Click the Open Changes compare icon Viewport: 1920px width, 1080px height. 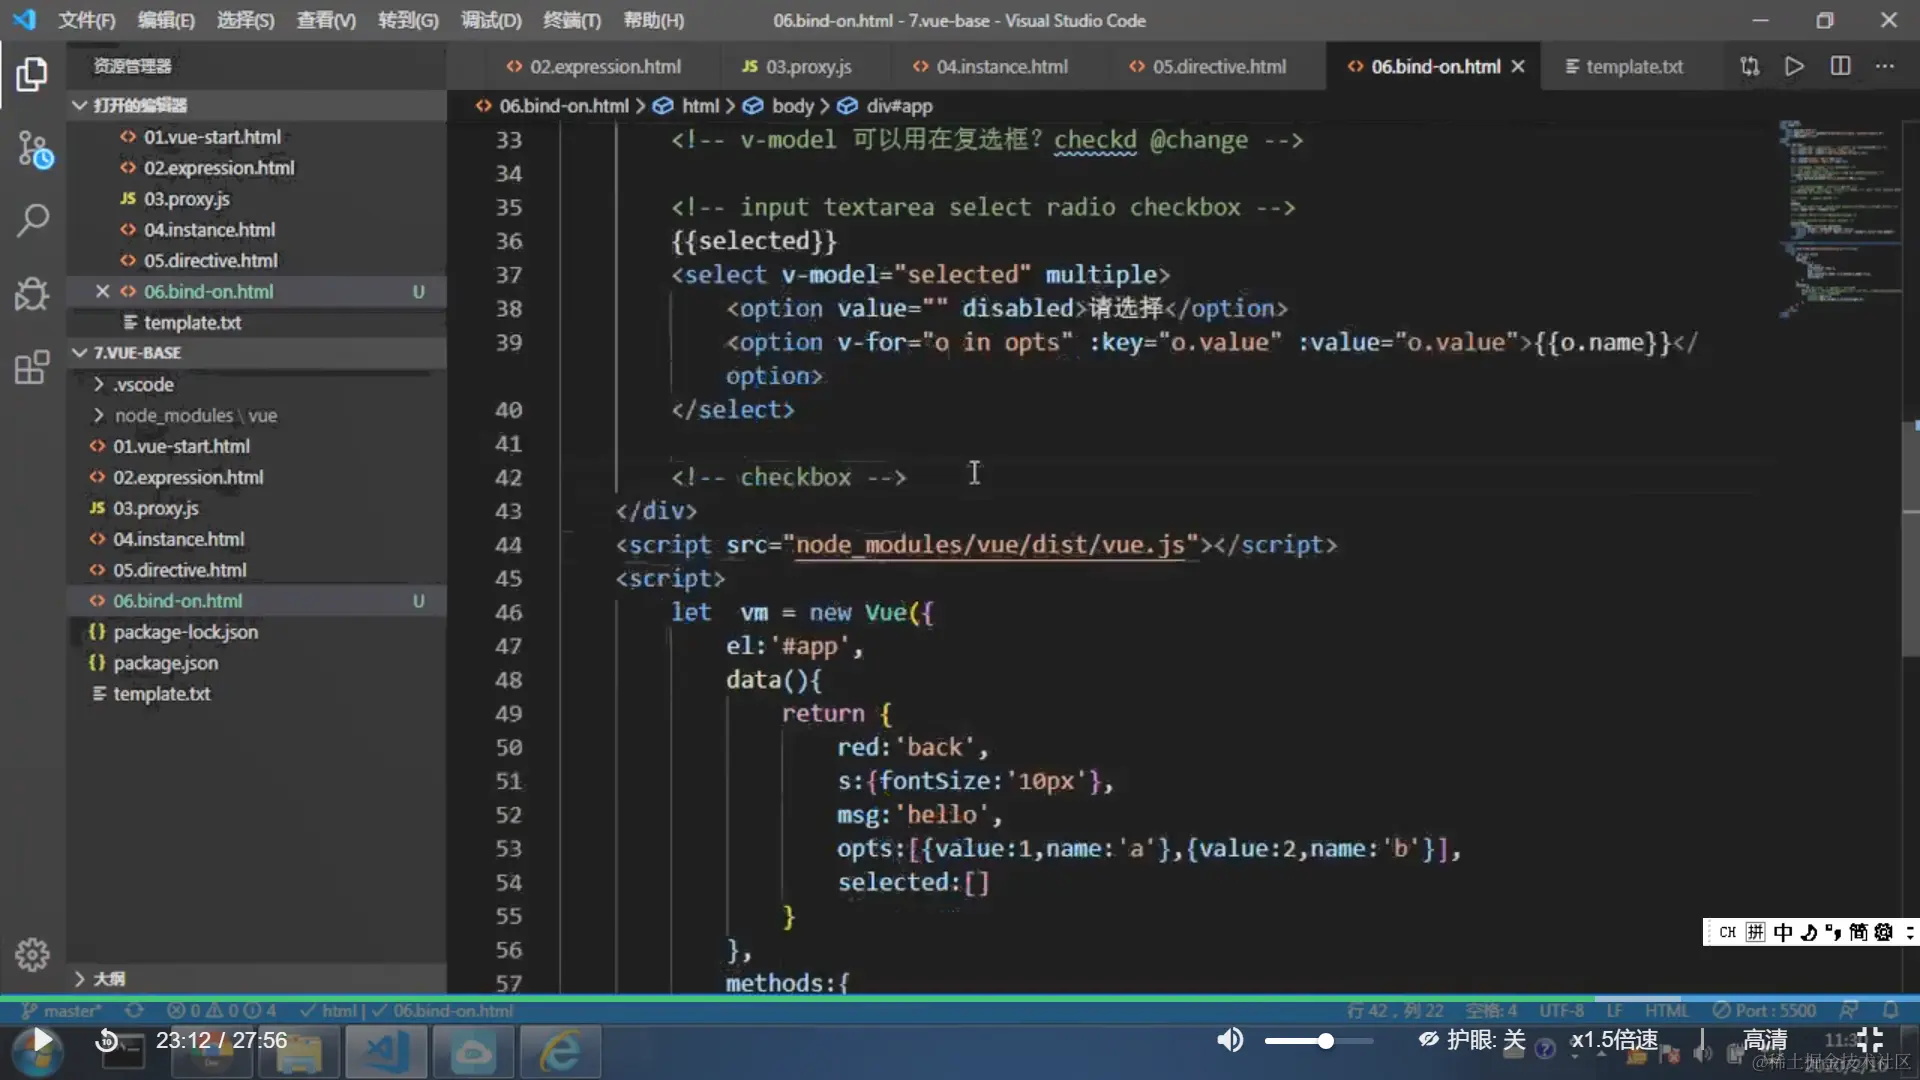pos(1749,66)
